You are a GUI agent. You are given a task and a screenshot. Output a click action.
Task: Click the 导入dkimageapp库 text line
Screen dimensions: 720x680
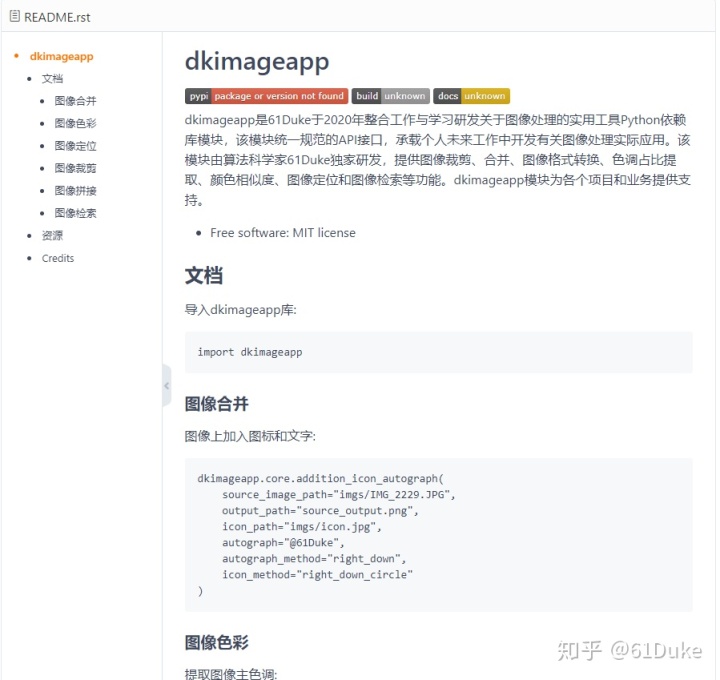coord(241,310)
